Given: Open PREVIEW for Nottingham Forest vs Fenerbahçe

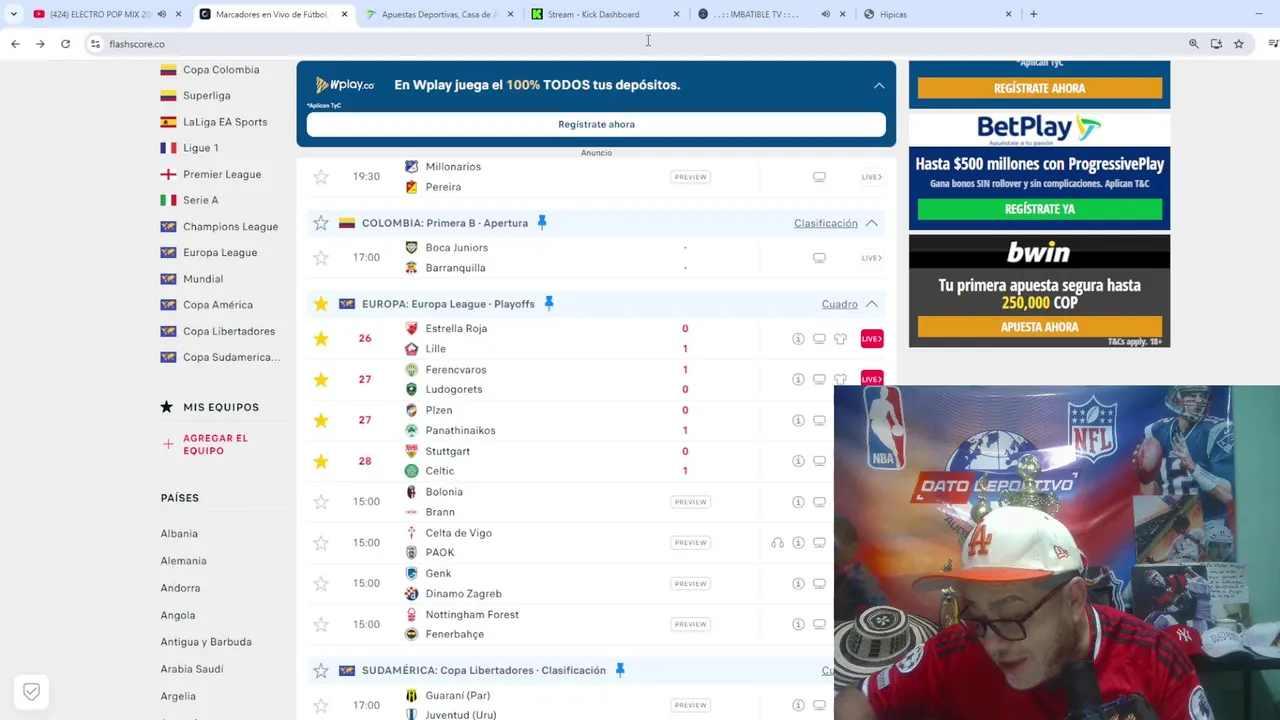Looking at the screenshot, I should (x=690, y=624).
